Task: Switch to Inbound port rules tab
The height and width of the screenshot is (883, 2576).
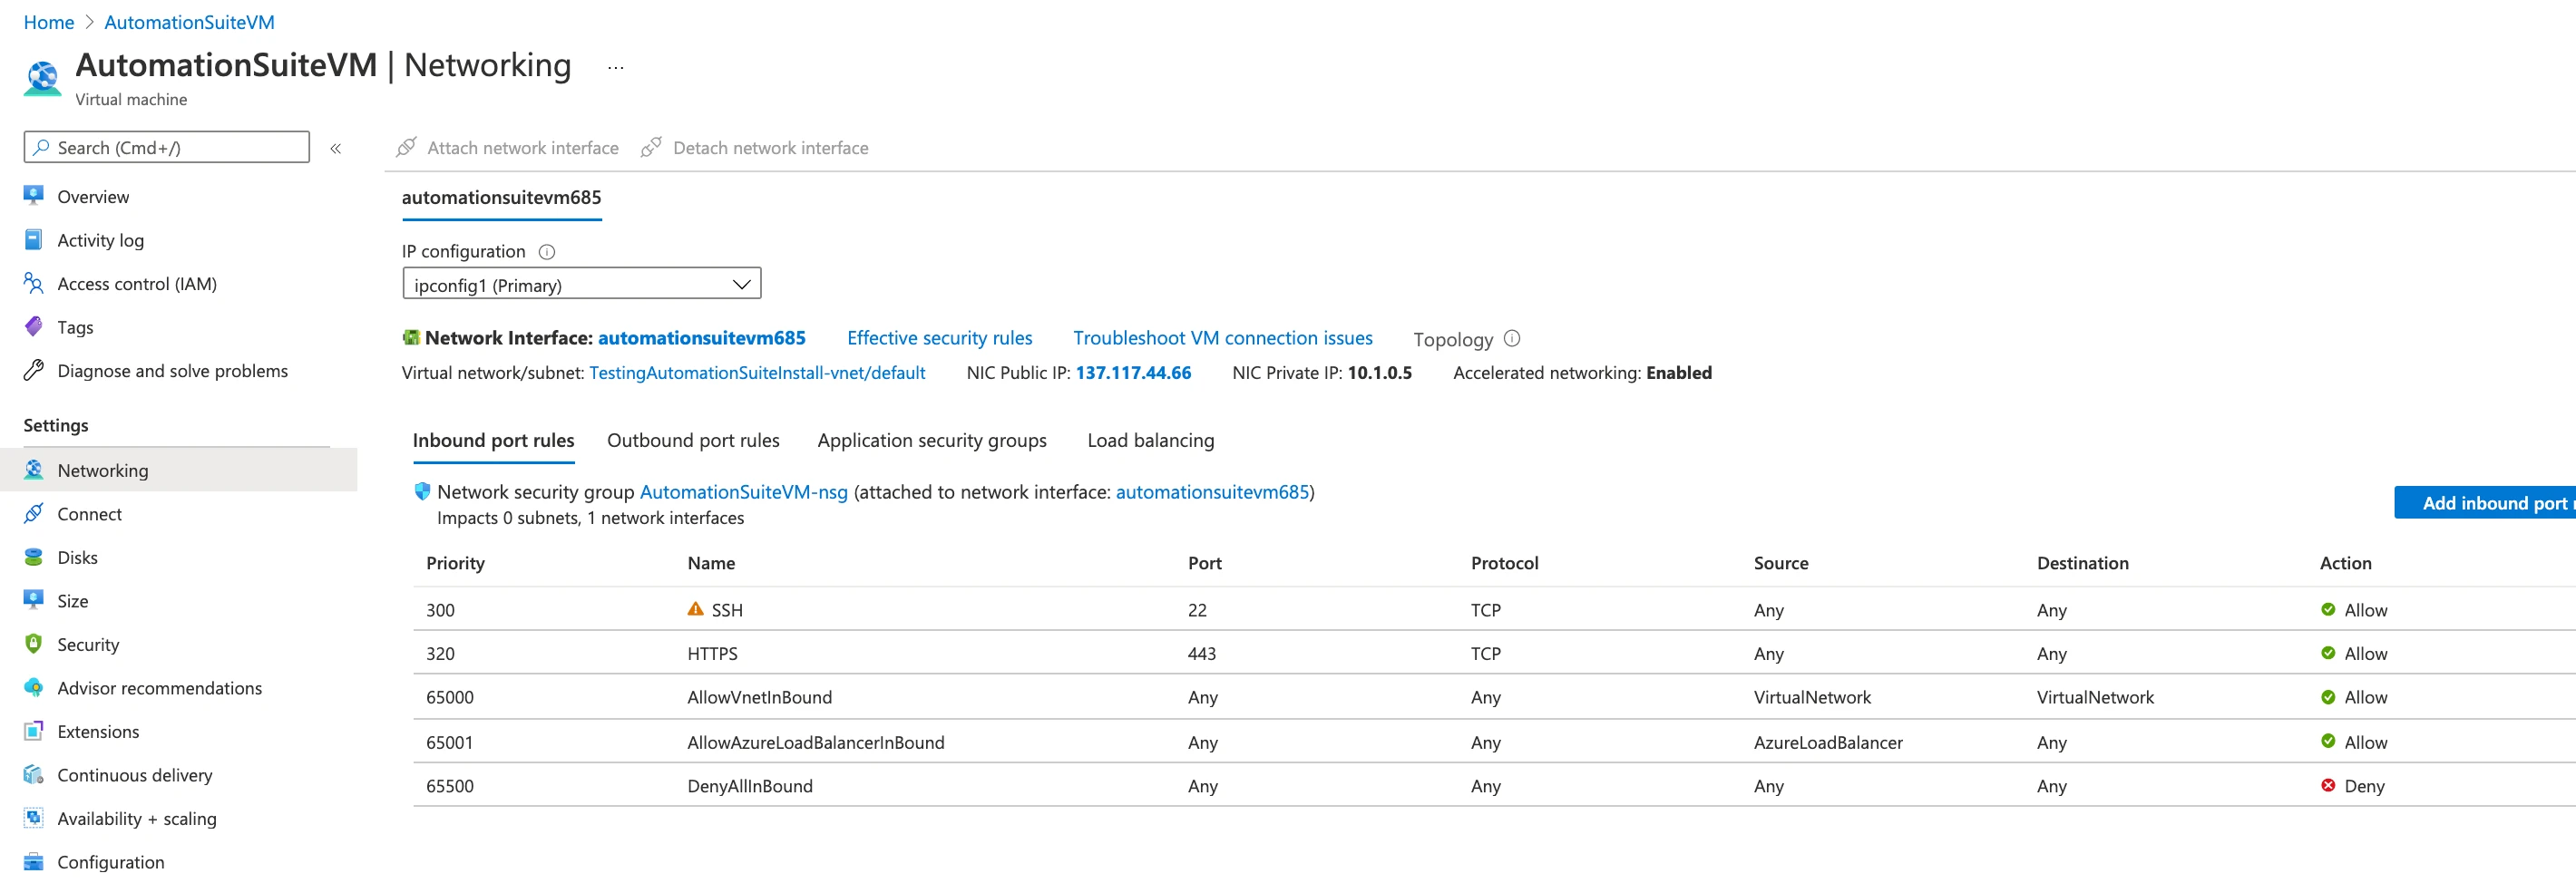Action: 493,440
